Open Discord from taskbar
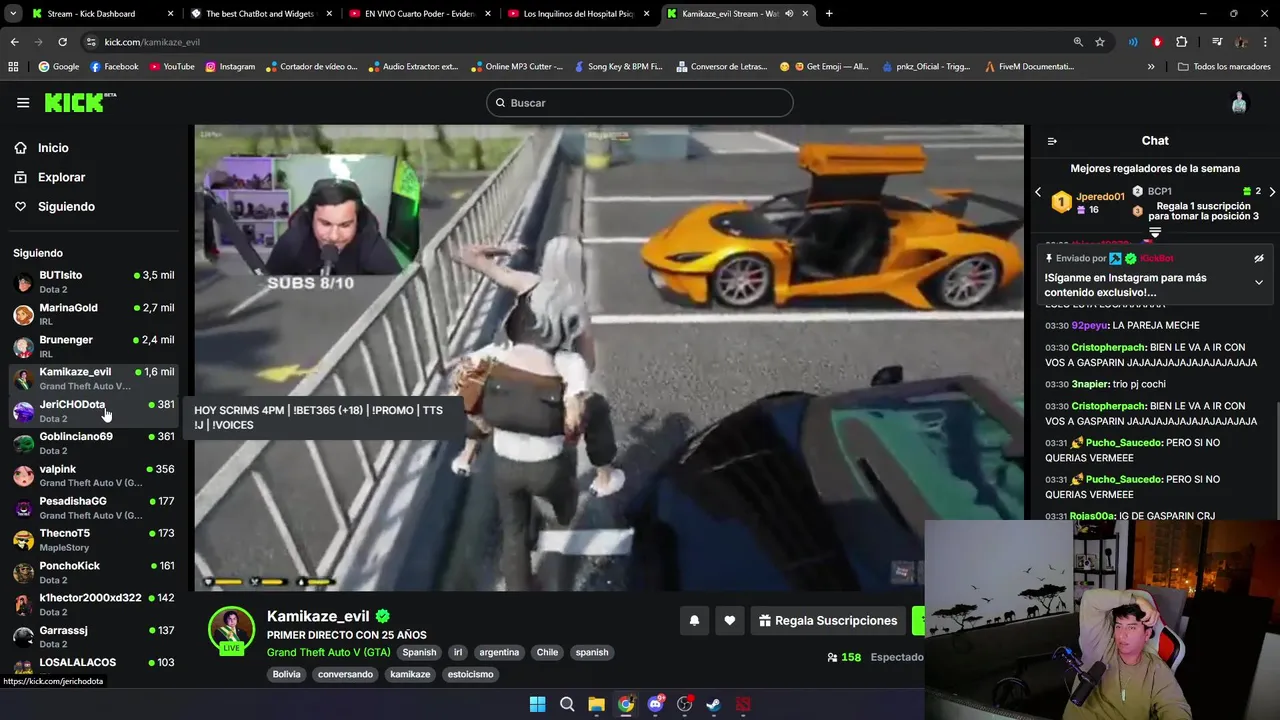Viewport: 1280px width, 720px height. click(655, 704)
